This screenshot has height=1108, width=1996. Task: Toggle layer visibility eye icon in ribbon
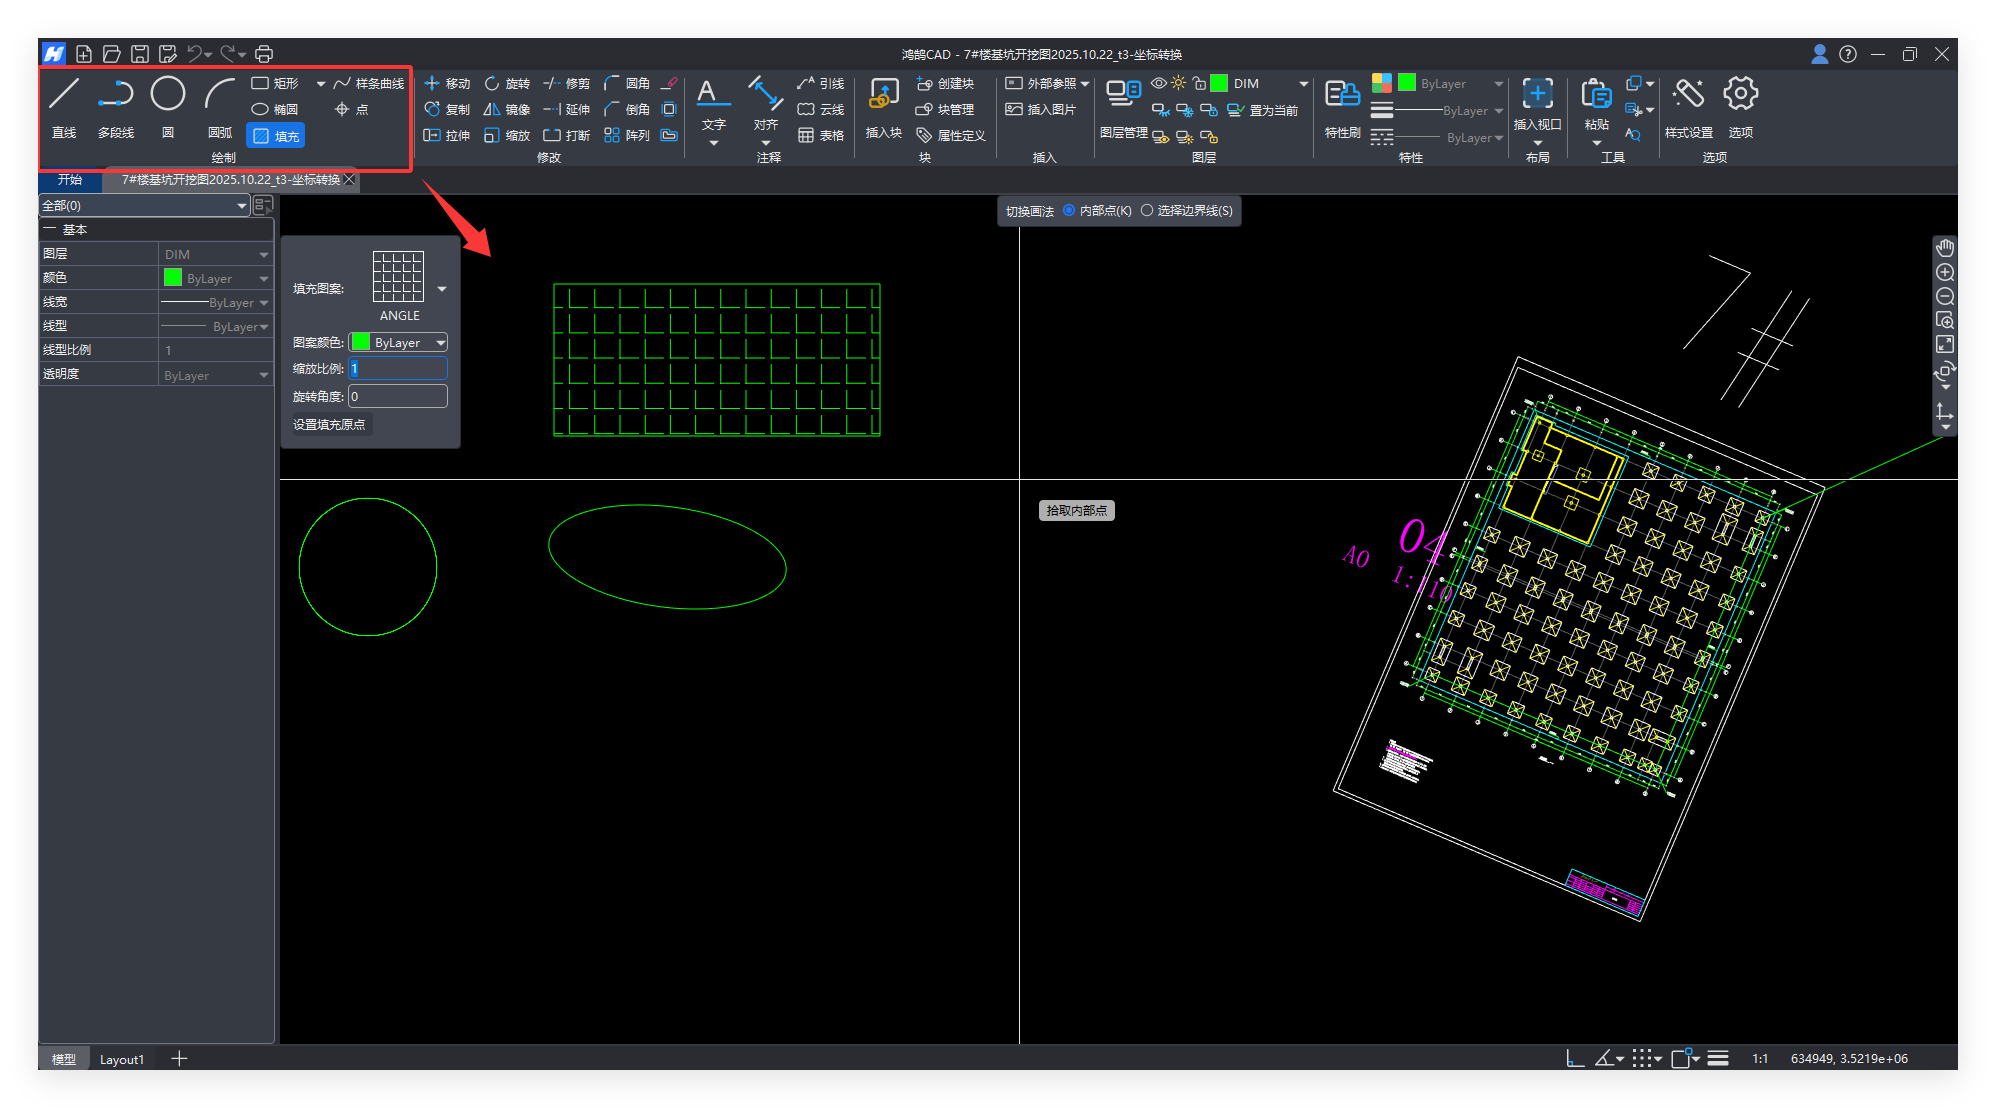(1159, 84)
